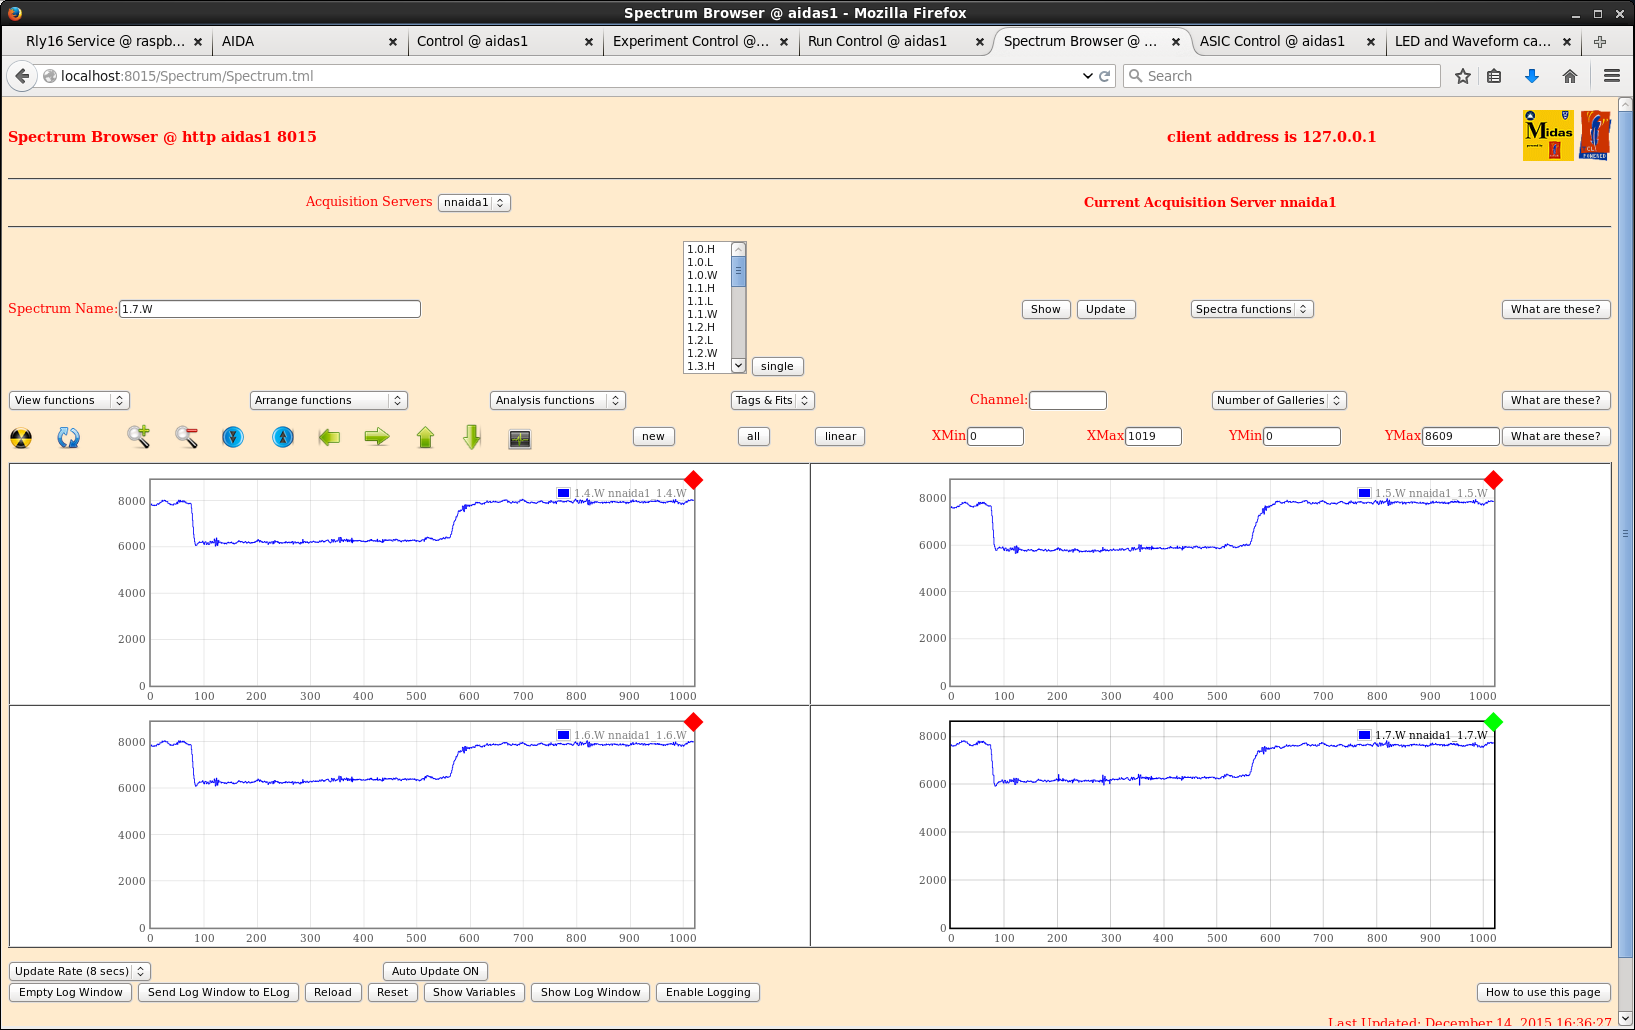Click the Show button
The width and height of the screenshot is (1635, 1030).
[x=1046, y=309]
